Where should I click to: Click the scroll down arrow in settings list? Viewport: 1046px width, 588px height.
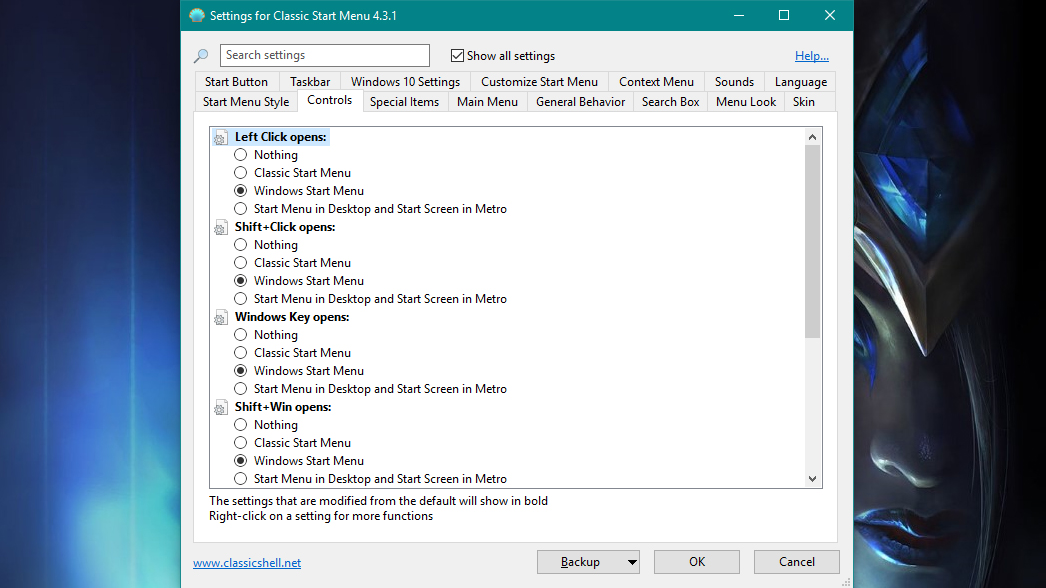coord(812,479)
